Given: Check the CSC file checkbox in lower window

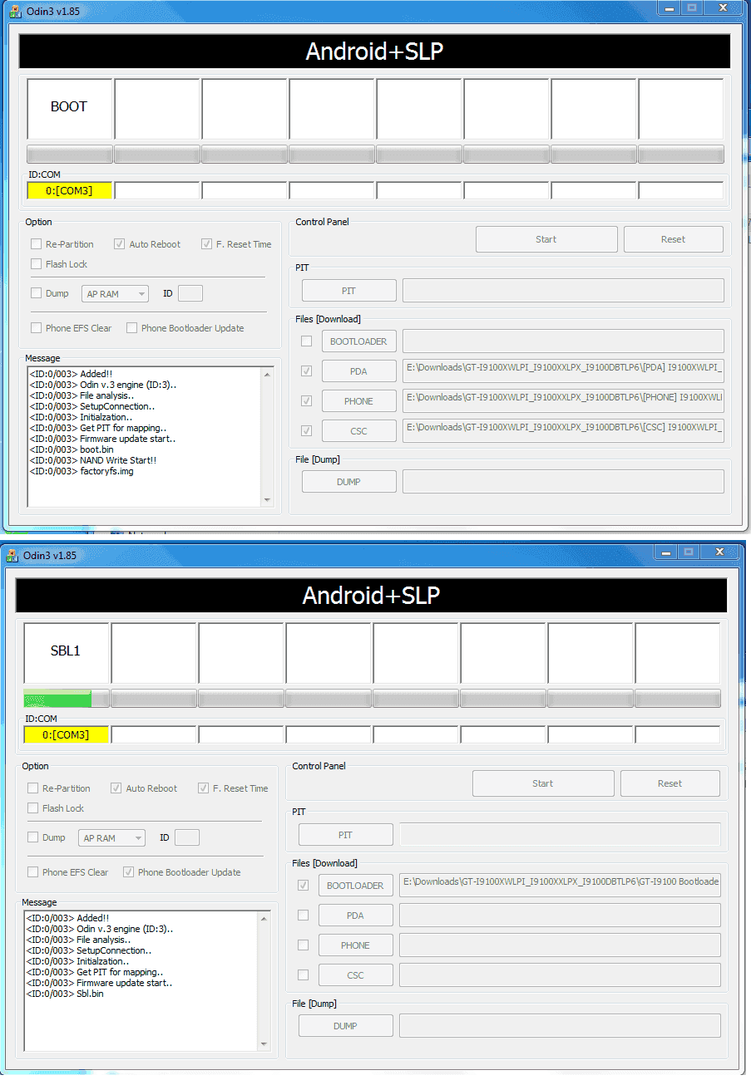Looking at the screenshot, I should 303,975.
